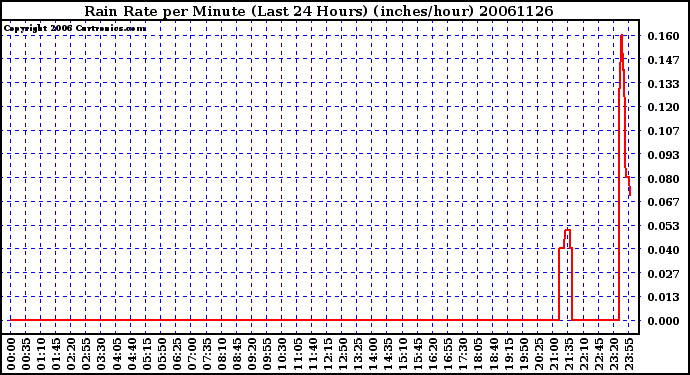The width and height of the screenshot is (690, 375).
Task: Click the 0.160 y-axis label
Action: click(663, 36)
